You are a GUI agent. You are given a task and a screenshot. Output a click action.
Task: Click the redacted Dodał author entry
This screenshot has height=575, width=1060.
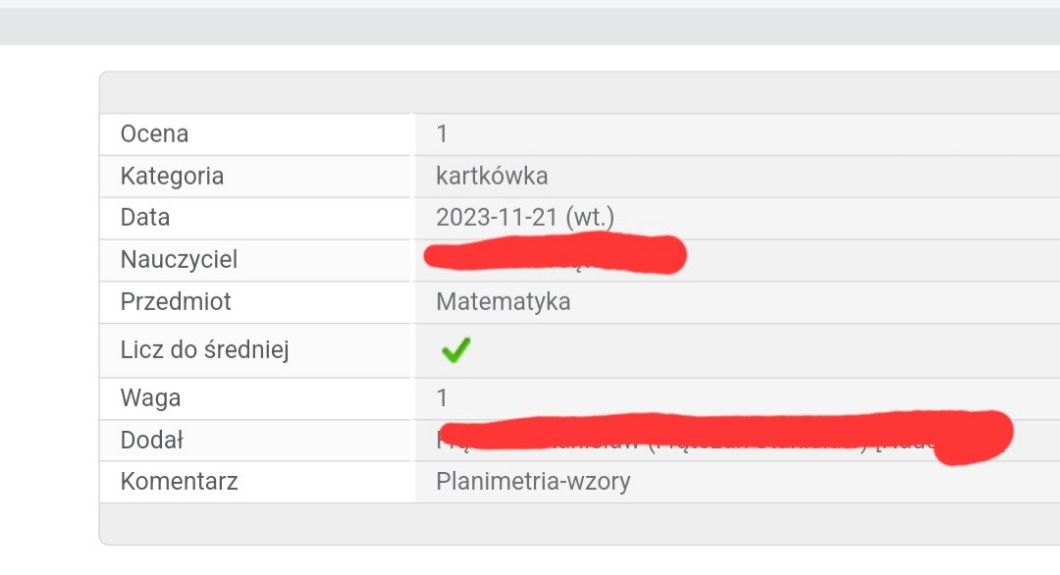(x=720, y=436)
